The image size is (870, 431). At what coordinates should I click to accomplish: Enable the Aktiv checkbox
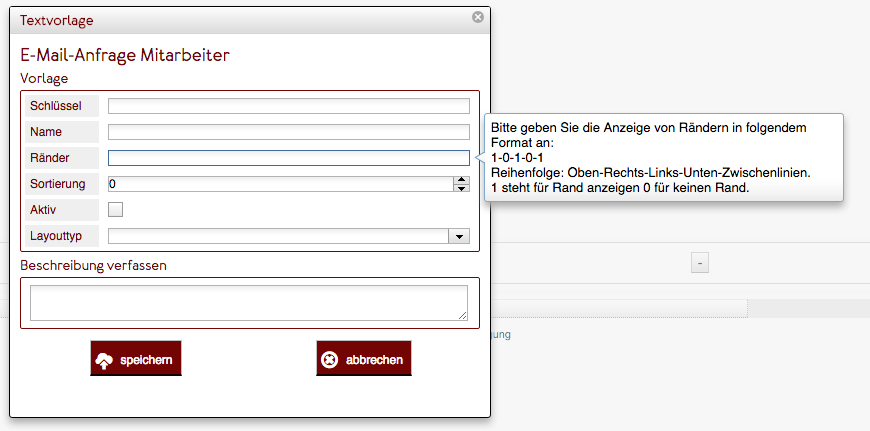tap(115, 210)
